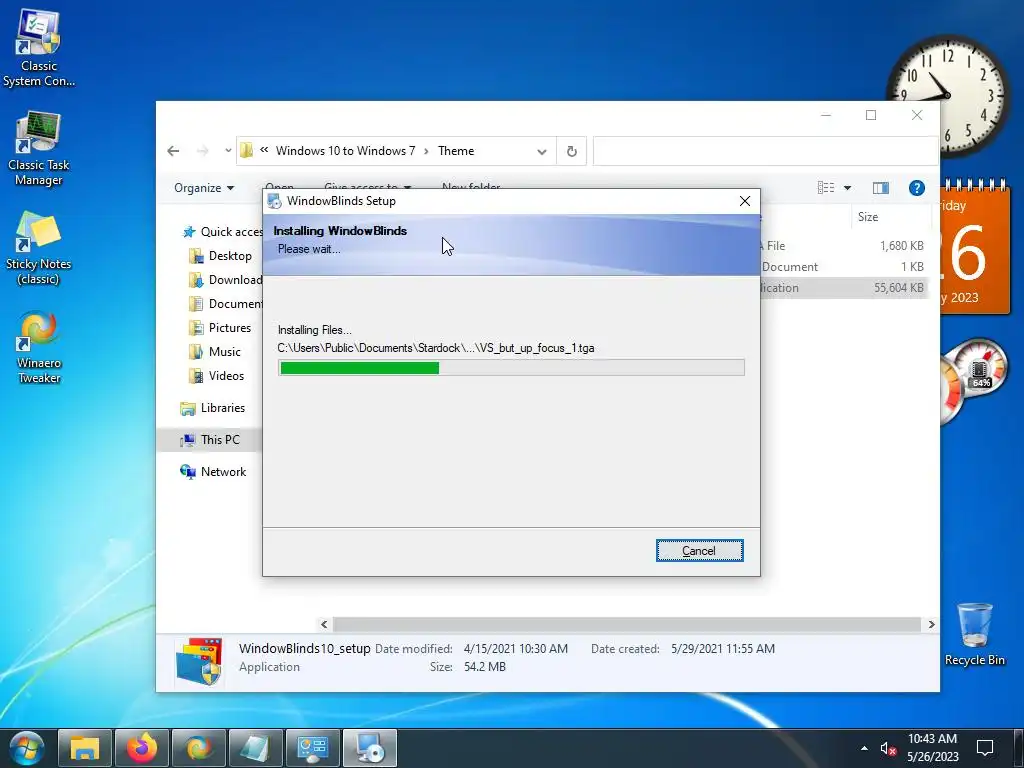Screen dimensions: 1024x768
Task: Click the Show desktop button
Action: (x=1017, y=748)
